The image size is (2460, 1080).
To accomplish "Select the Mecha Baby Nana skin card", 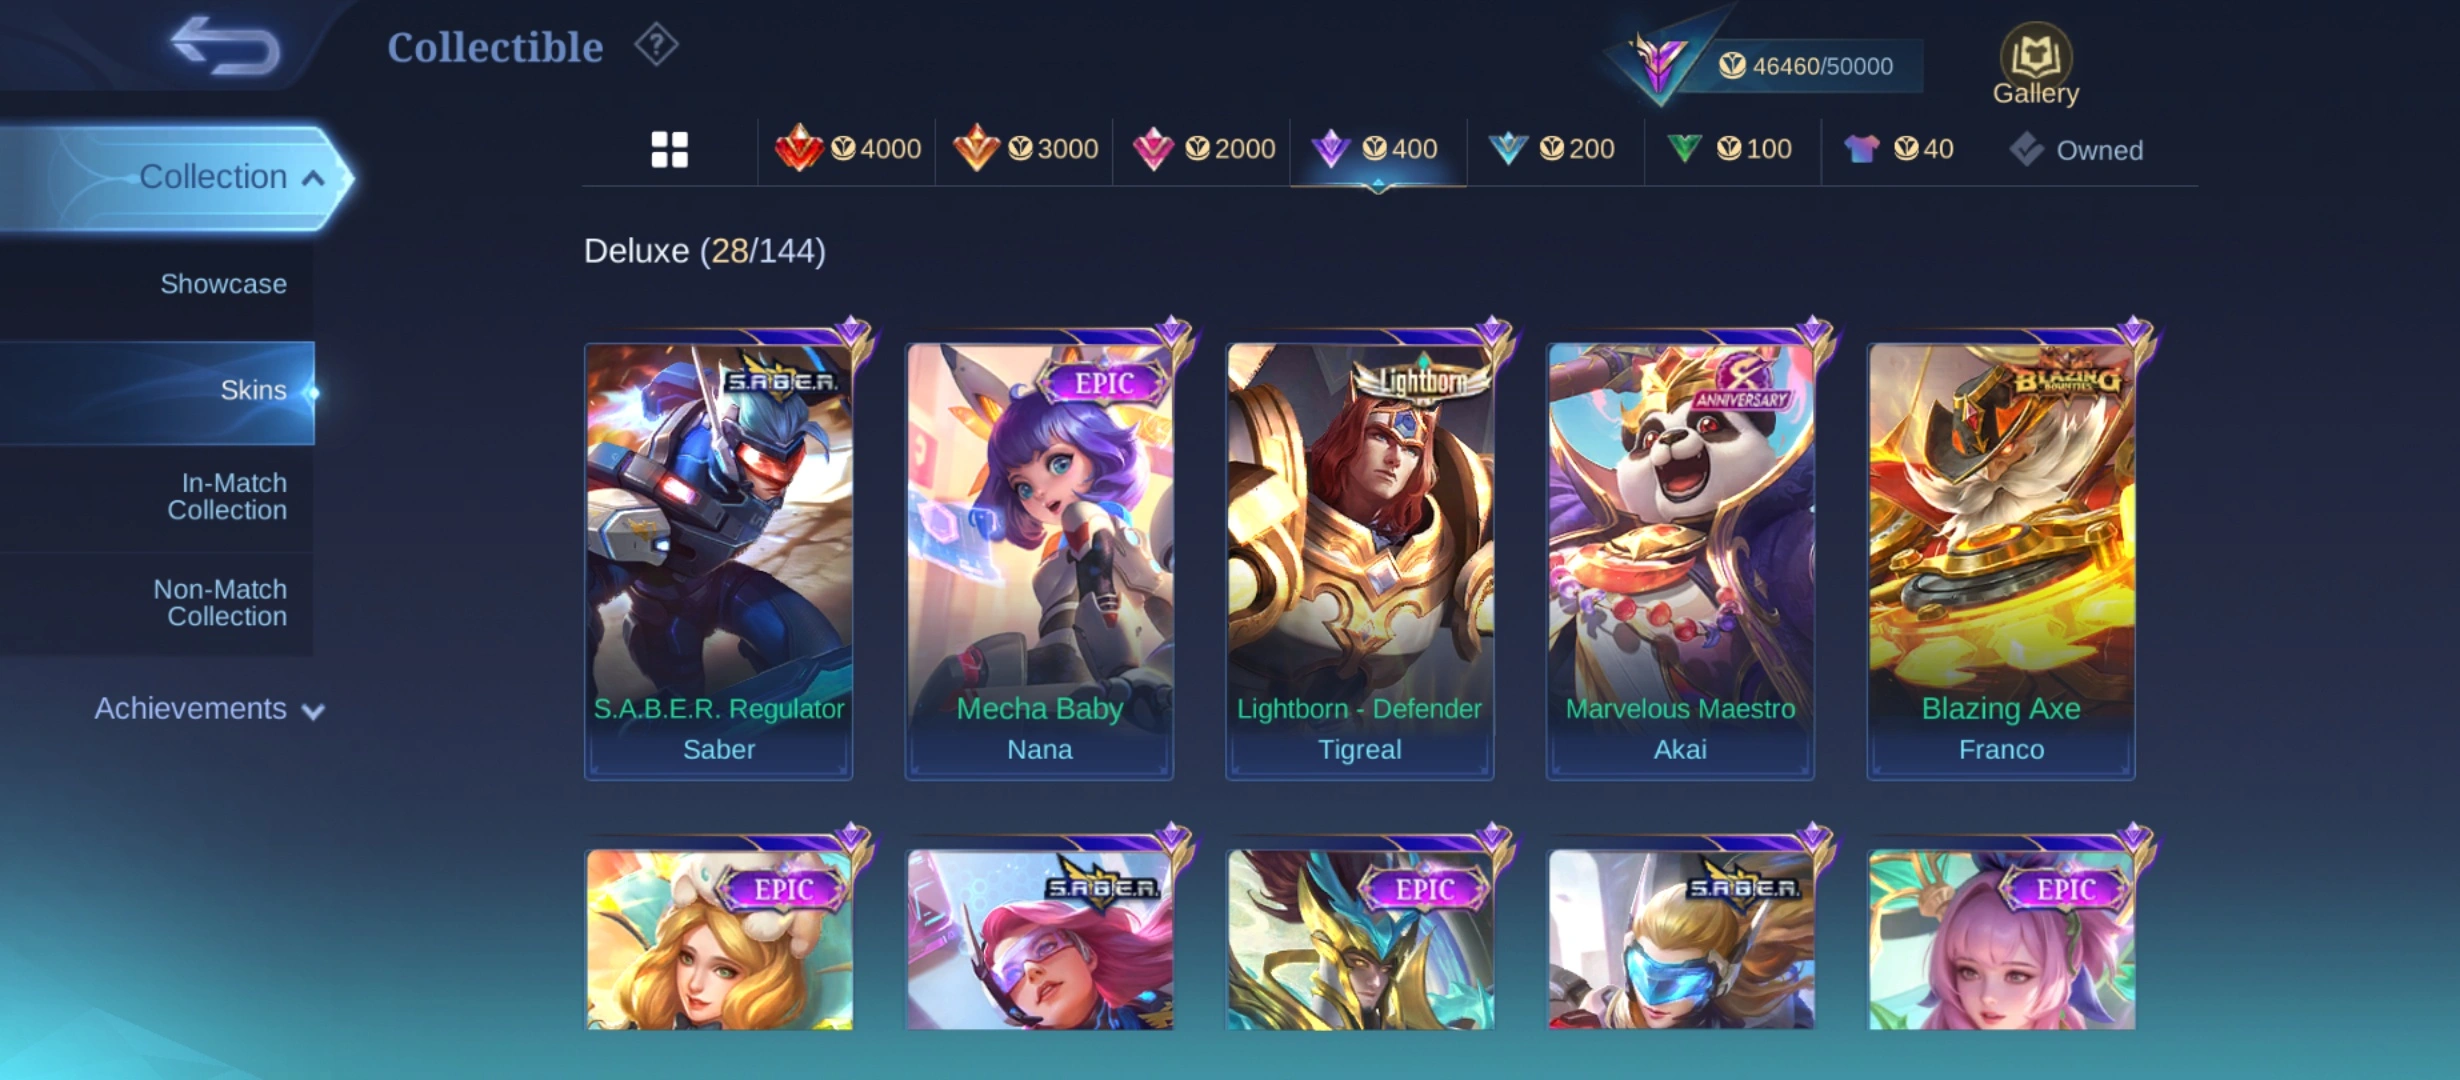I will 1039,560.
